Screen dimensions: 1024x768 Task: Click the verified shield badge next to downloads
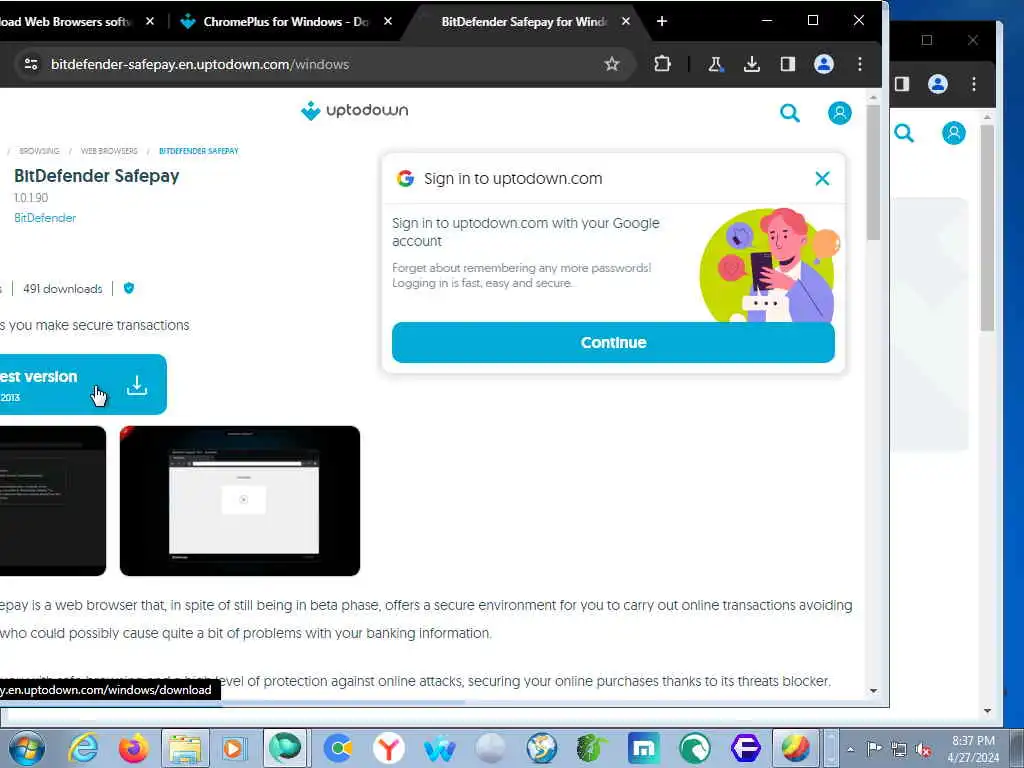[129, 288]
